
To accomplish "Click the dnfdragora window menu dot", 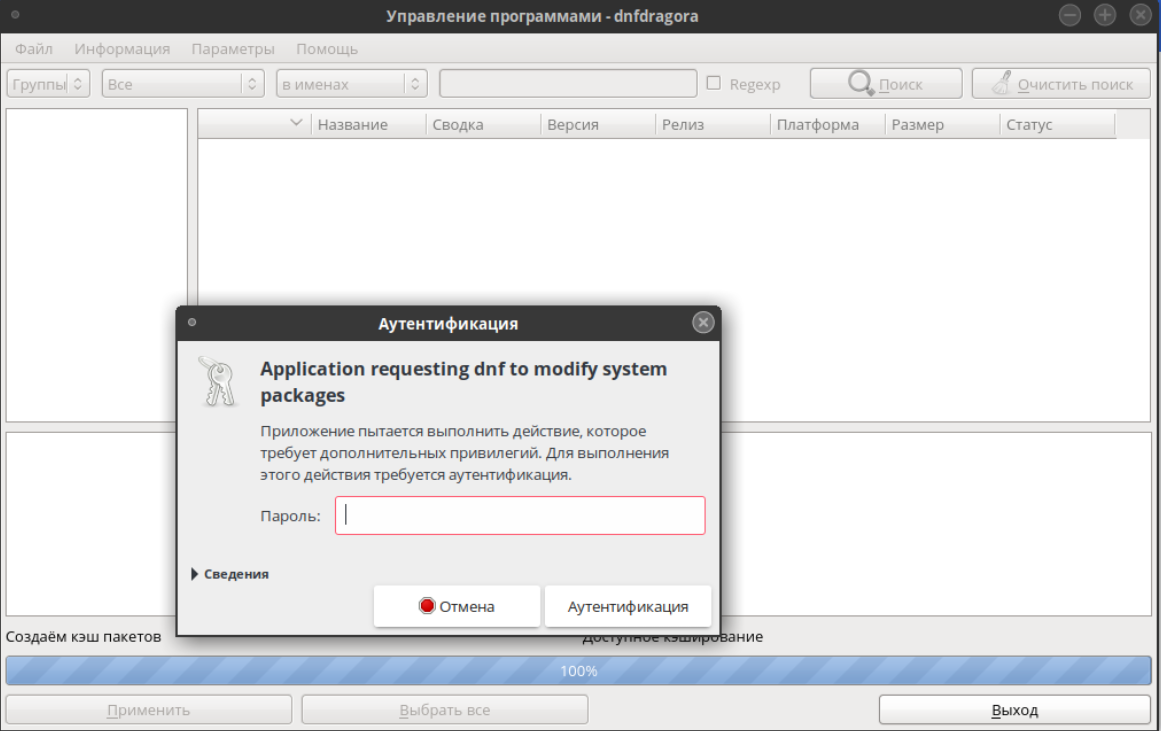I will [x=15, y=15].
